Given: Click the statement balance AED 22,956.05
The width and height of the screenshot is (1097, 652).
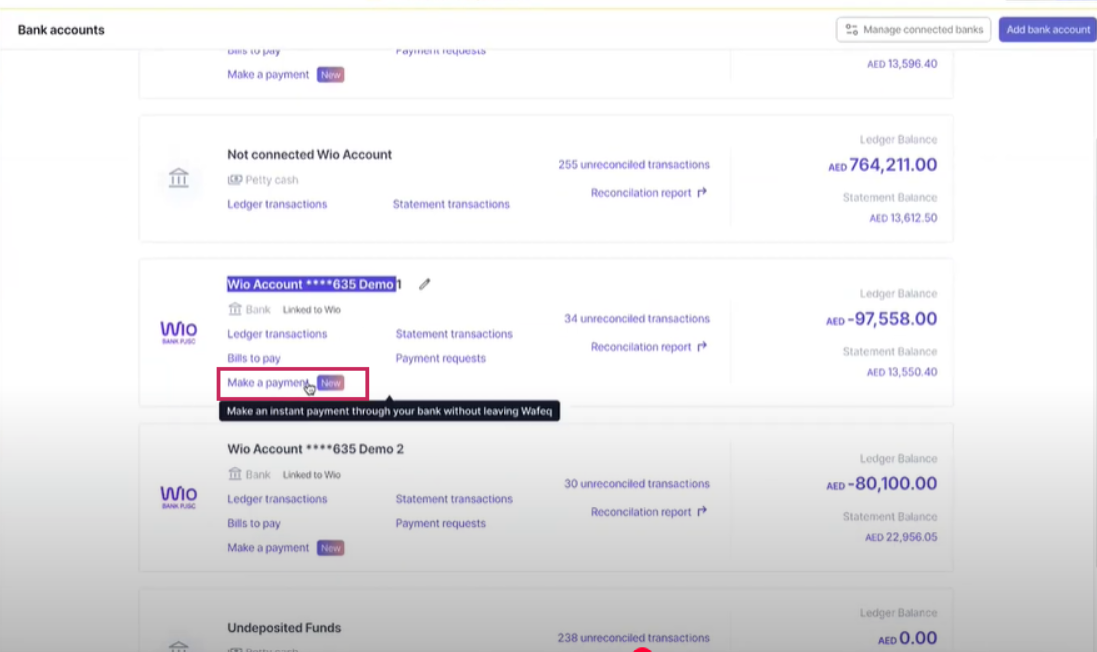Looking at the screenshot, I should pyautogui.click(x=901, y=537).
